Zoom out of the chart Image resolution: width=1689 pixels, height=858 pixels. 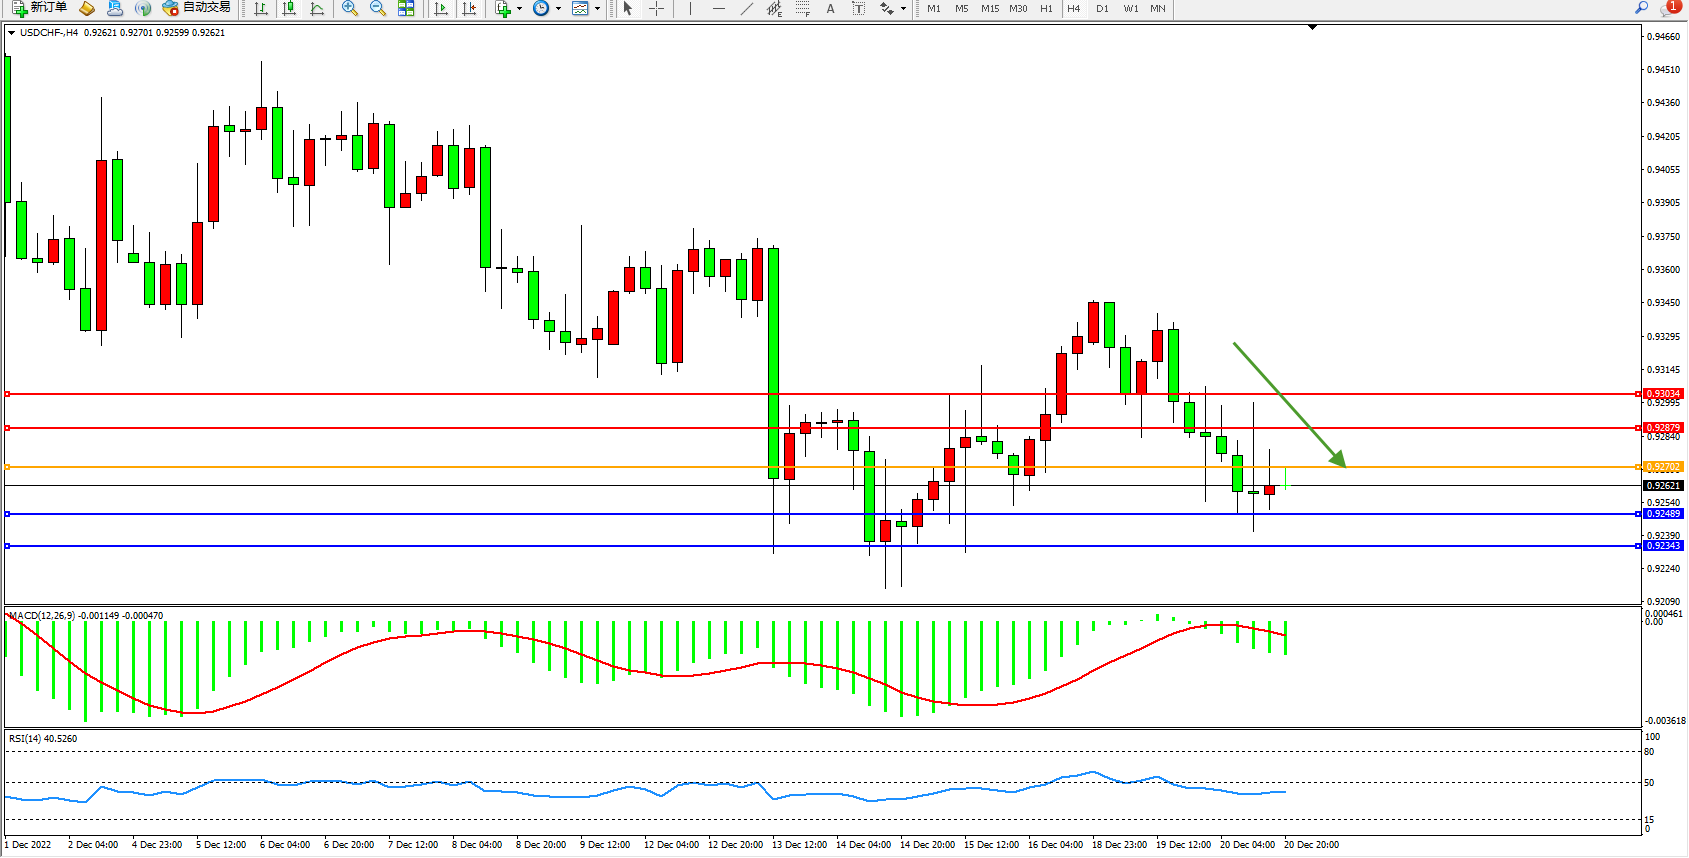(378, 8)
